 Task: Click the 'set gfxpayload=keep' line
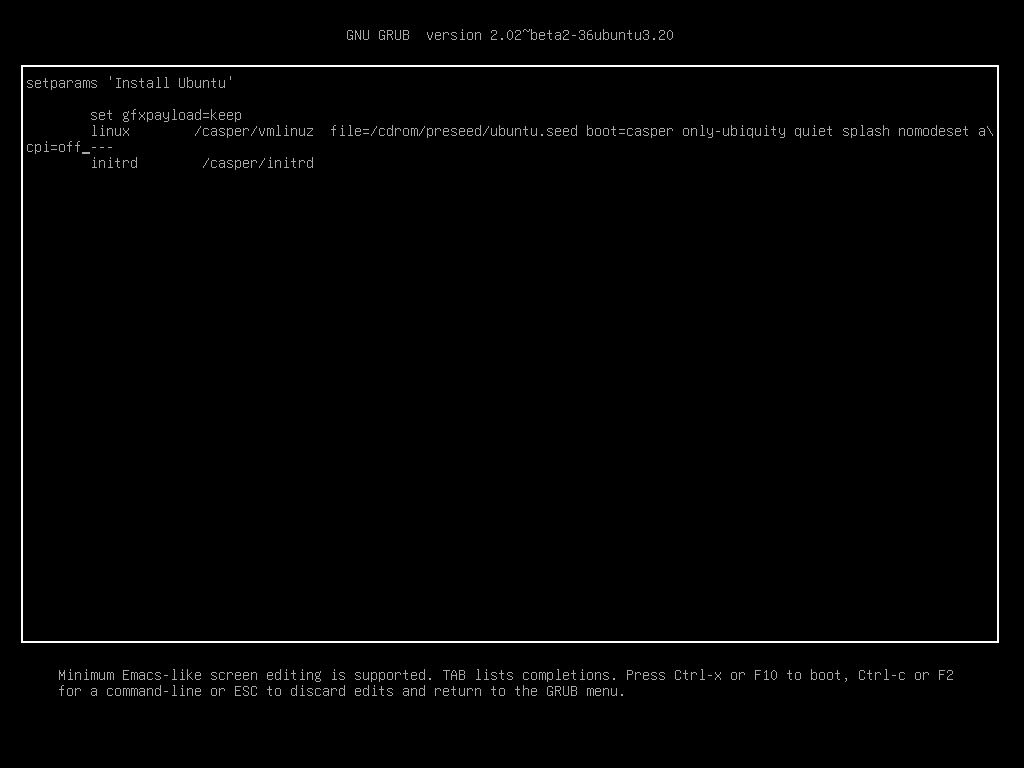(166, 115)
